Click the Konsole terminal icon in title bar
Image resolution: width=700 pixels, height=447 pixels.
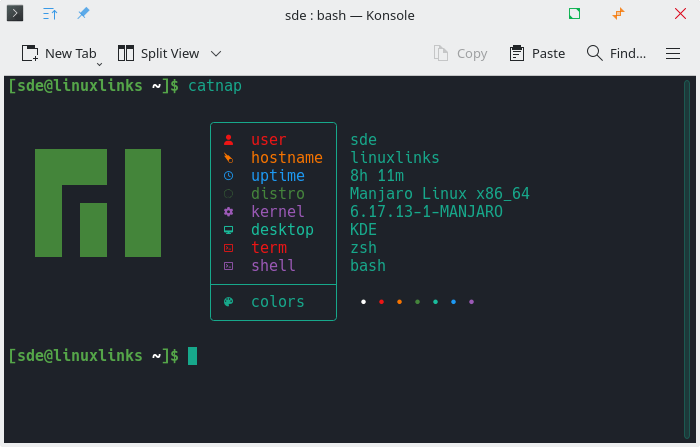[16, 15]
